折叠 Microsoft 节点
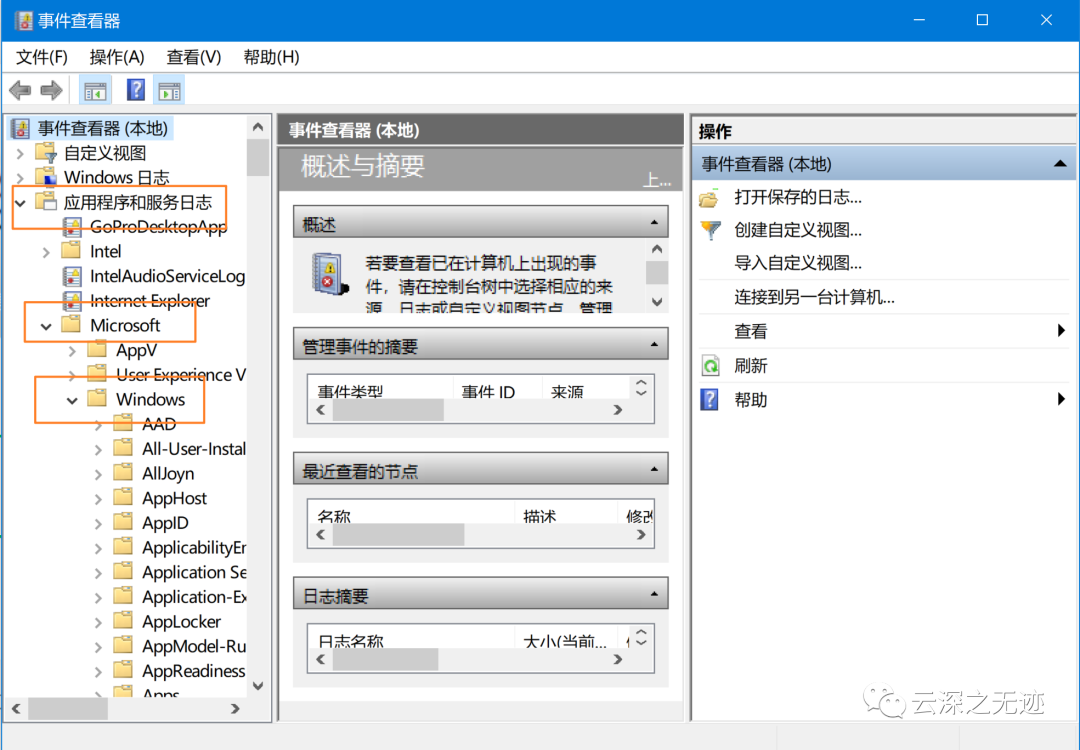Viewport: 1080px width, 750px height. 44,325
